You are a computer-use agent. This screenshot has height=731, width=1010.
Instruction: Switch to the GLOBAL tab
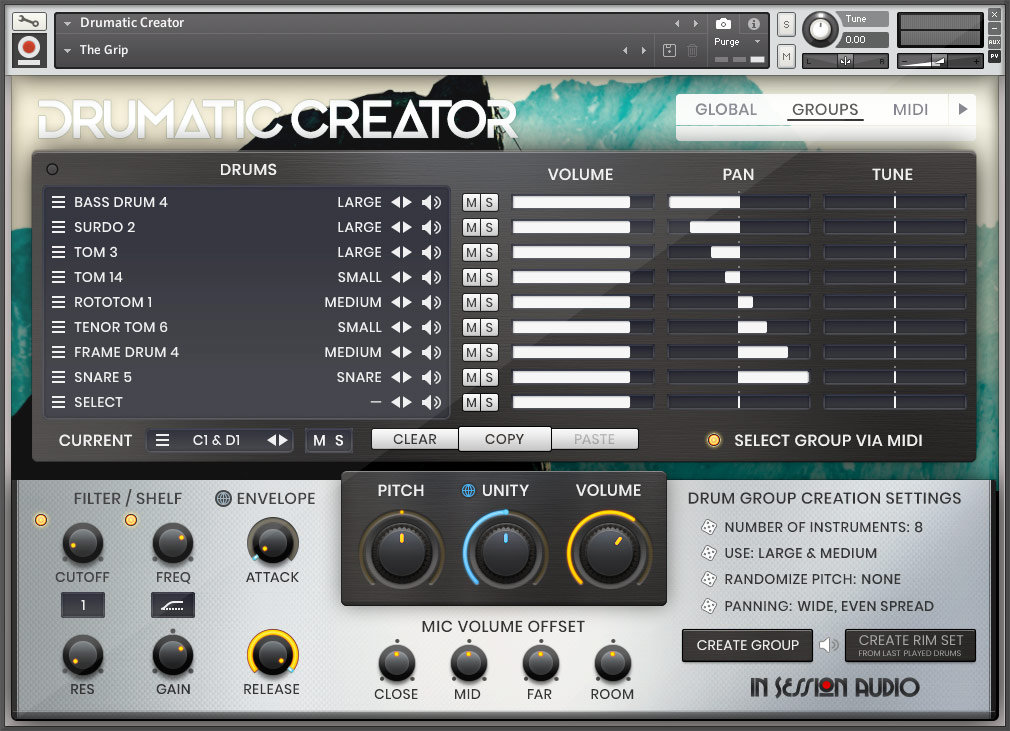(727, 110)
